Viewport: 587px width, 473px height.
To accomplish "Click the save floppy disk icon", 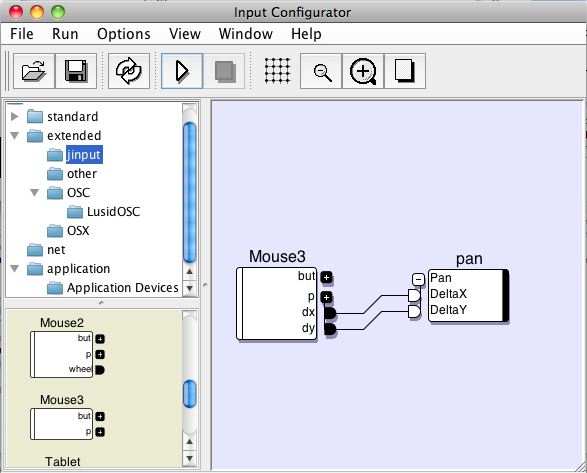I will pyautogui.click(x=76, y=71).
